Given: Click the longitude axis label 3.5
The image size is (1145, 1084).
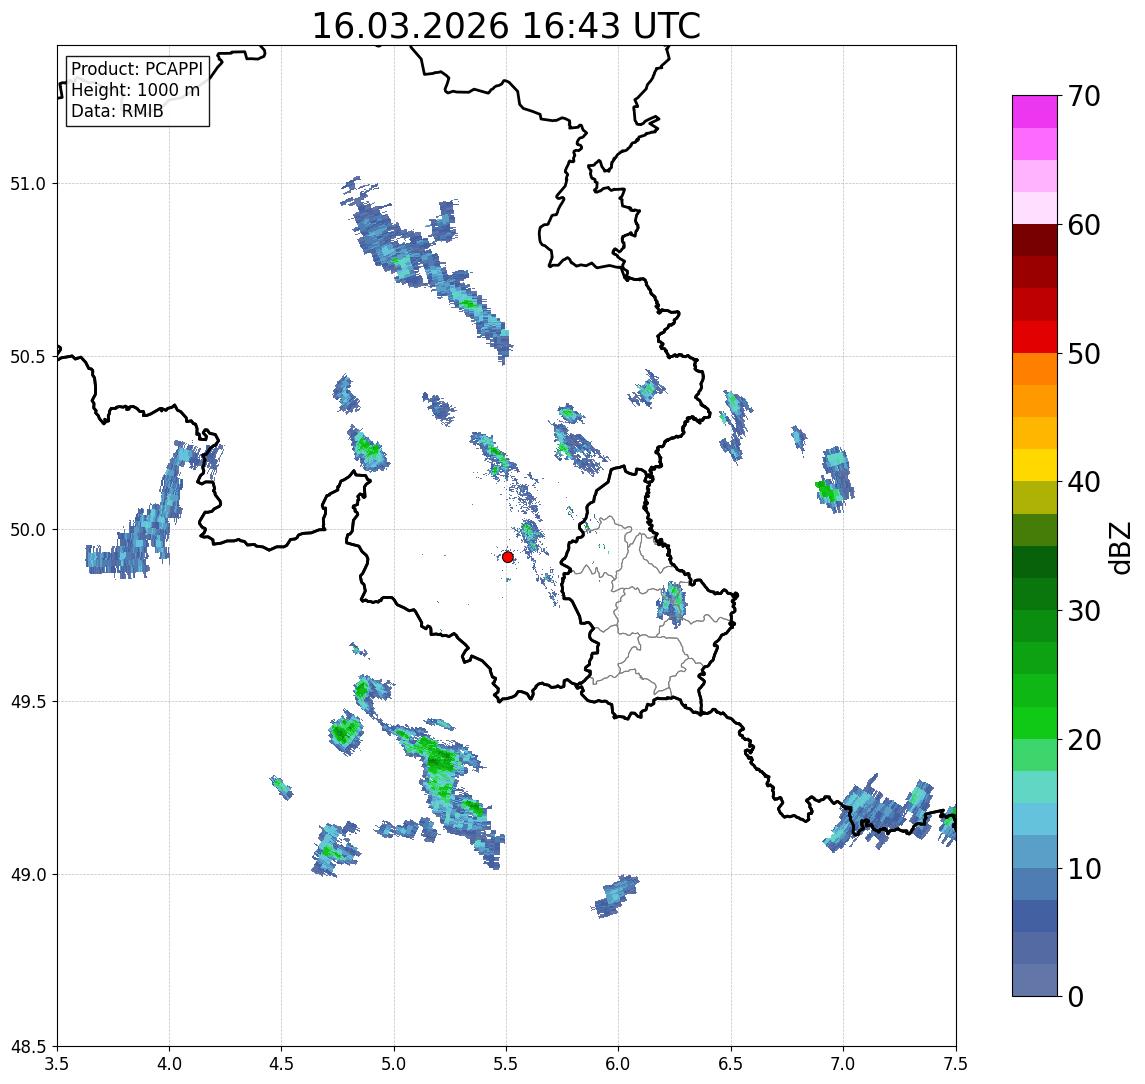Looking at the screenshot, I should pos(57,1064).
